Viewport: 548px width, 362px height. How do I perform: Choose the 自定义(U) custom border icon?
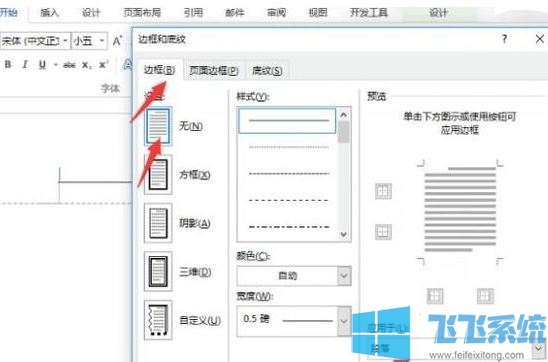click(158, 320)
